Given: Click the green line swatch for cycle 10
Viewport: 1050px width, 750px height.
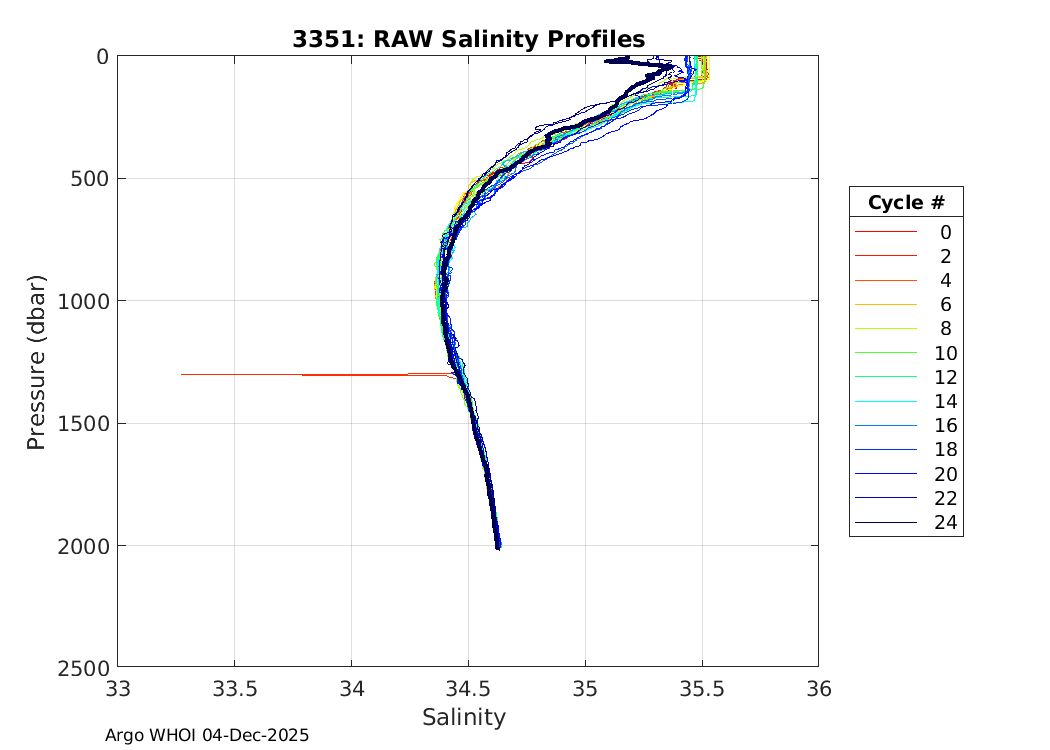Looking at the screenshot, I should coord(885,353).
